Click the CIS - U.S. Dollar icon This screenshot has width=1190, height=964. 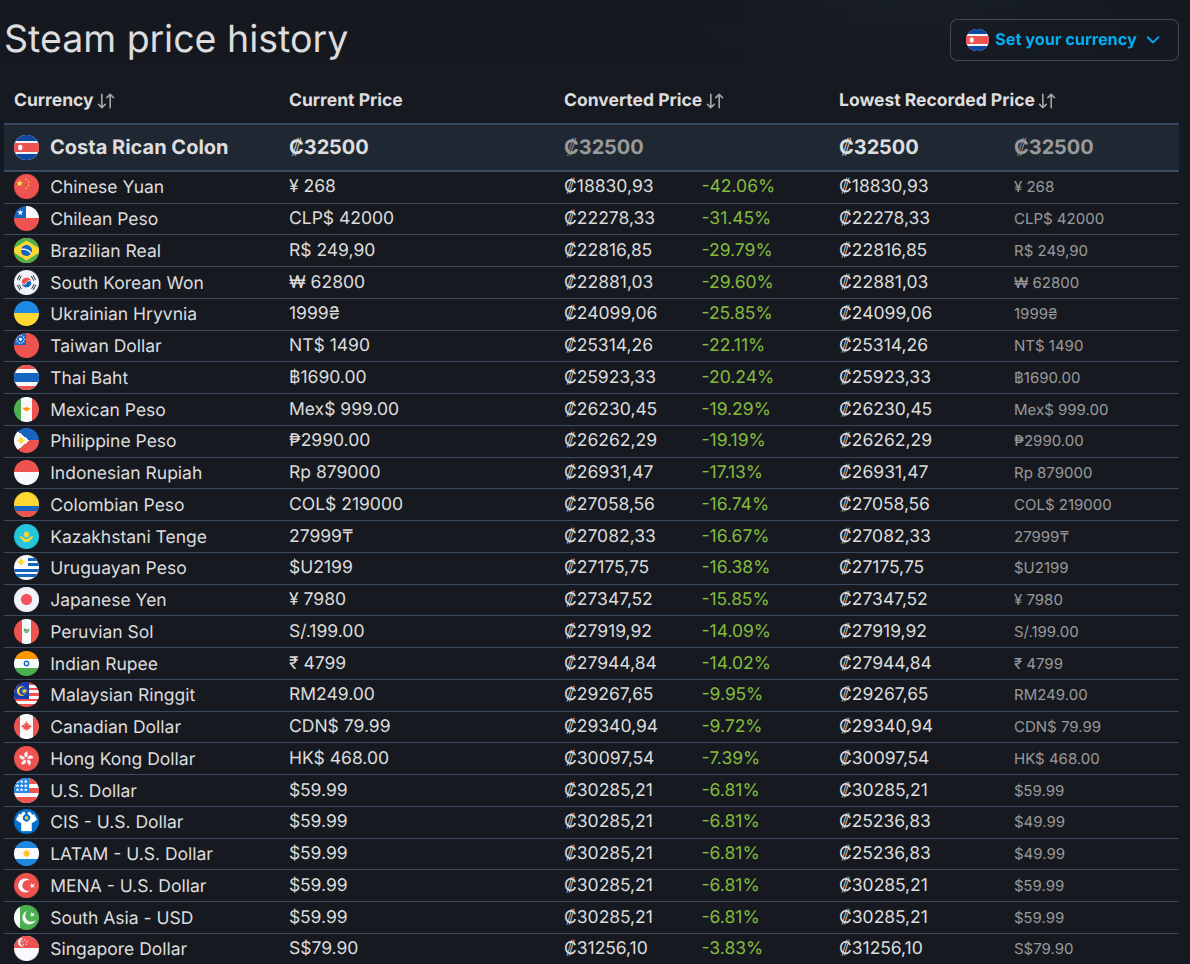27,822
